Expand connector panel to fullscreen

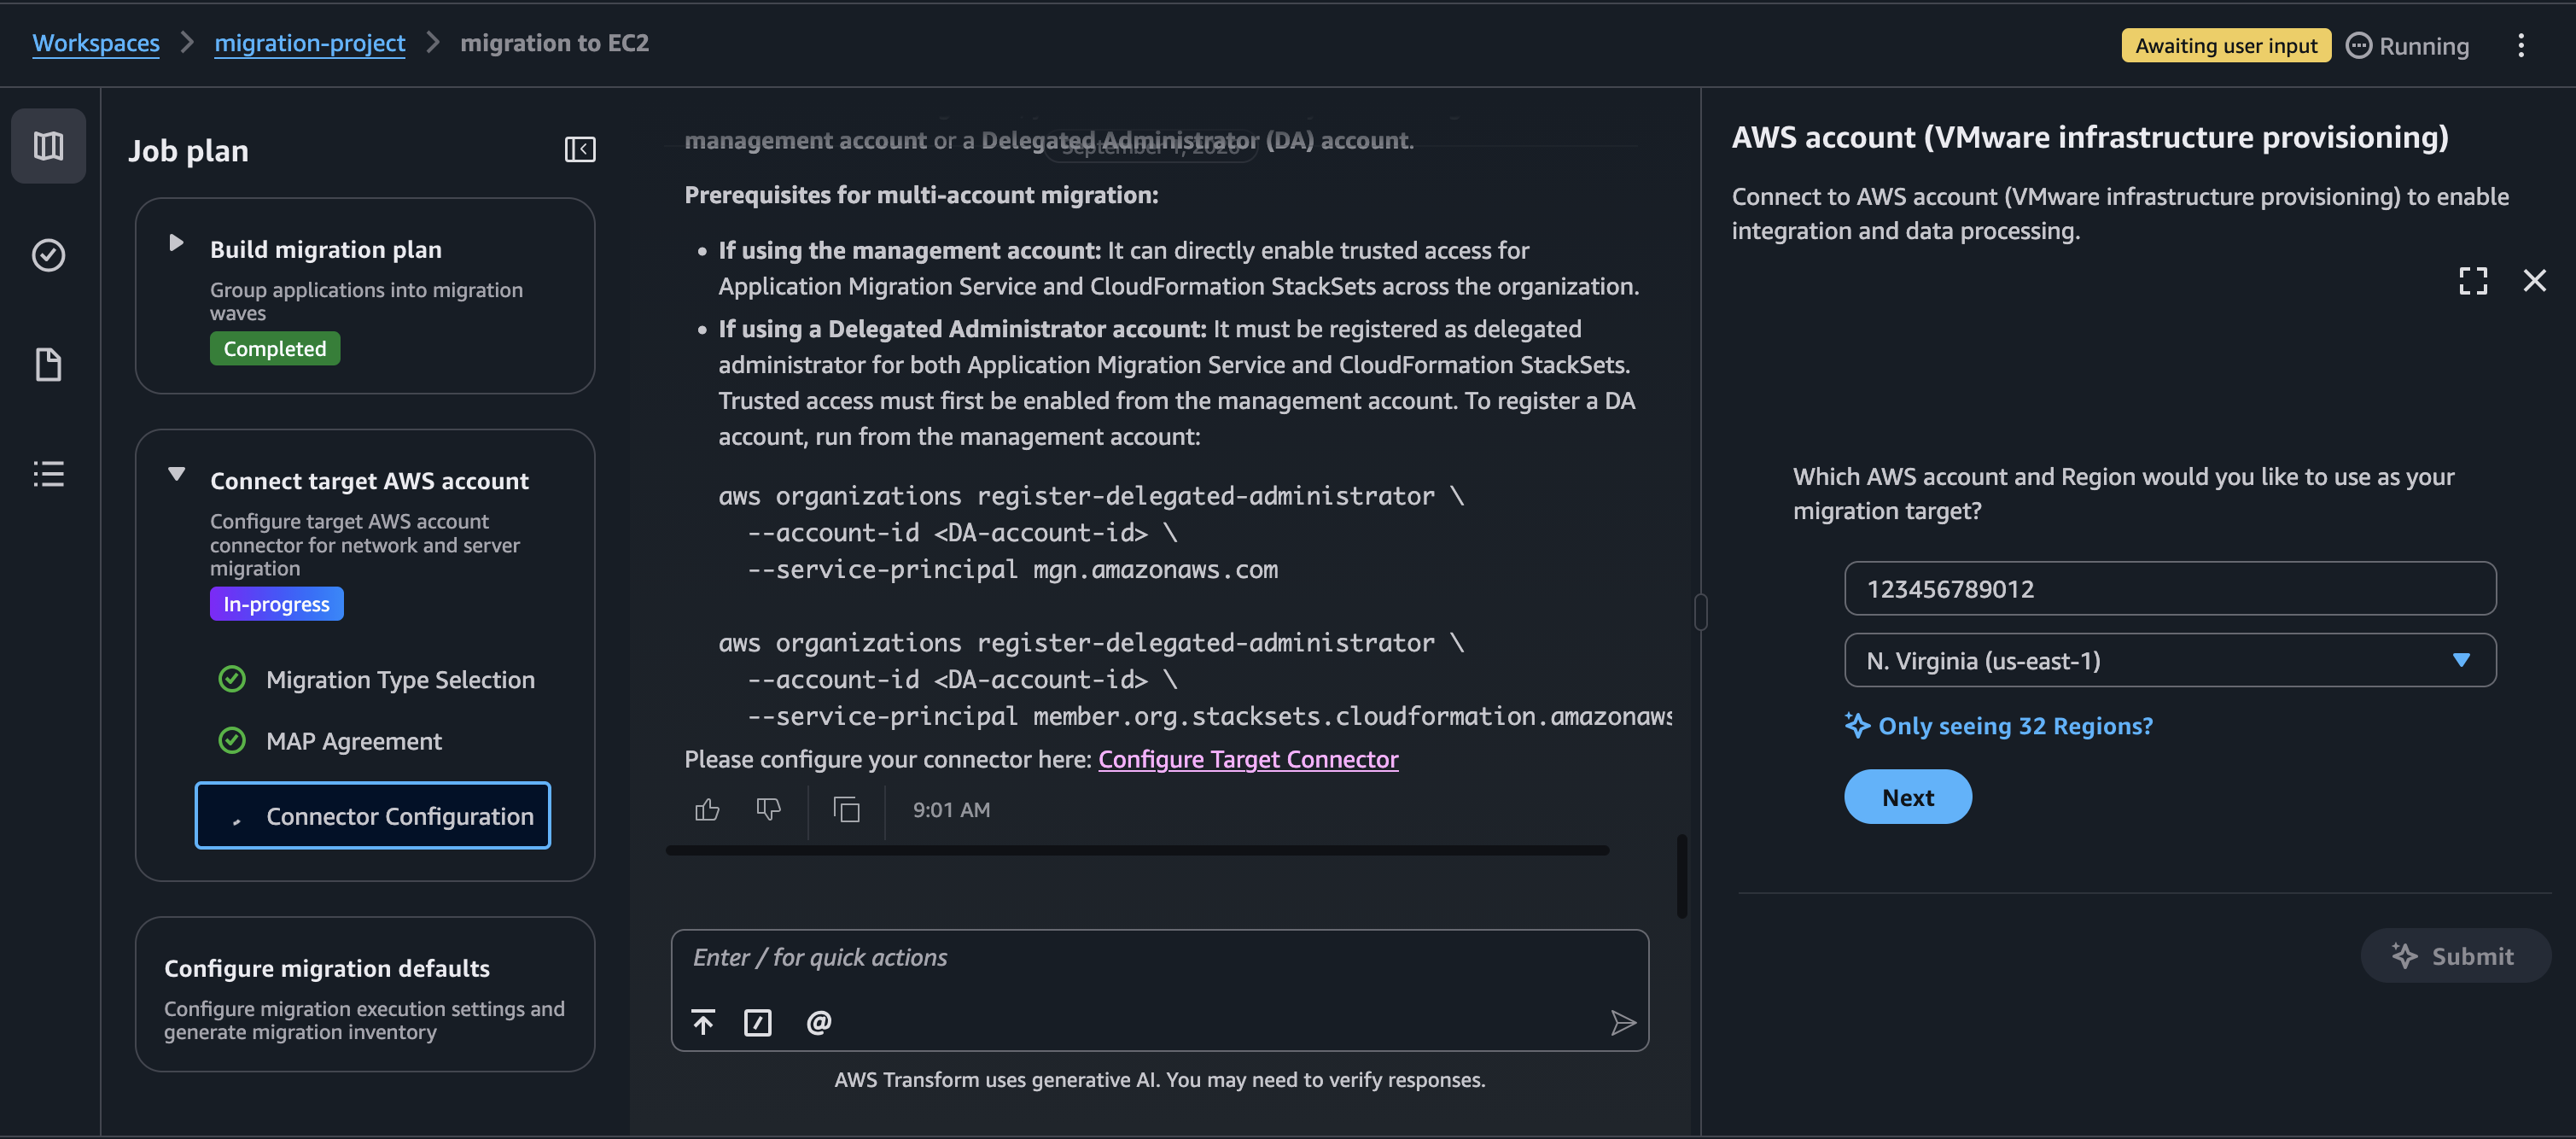tap(2473, 281)
